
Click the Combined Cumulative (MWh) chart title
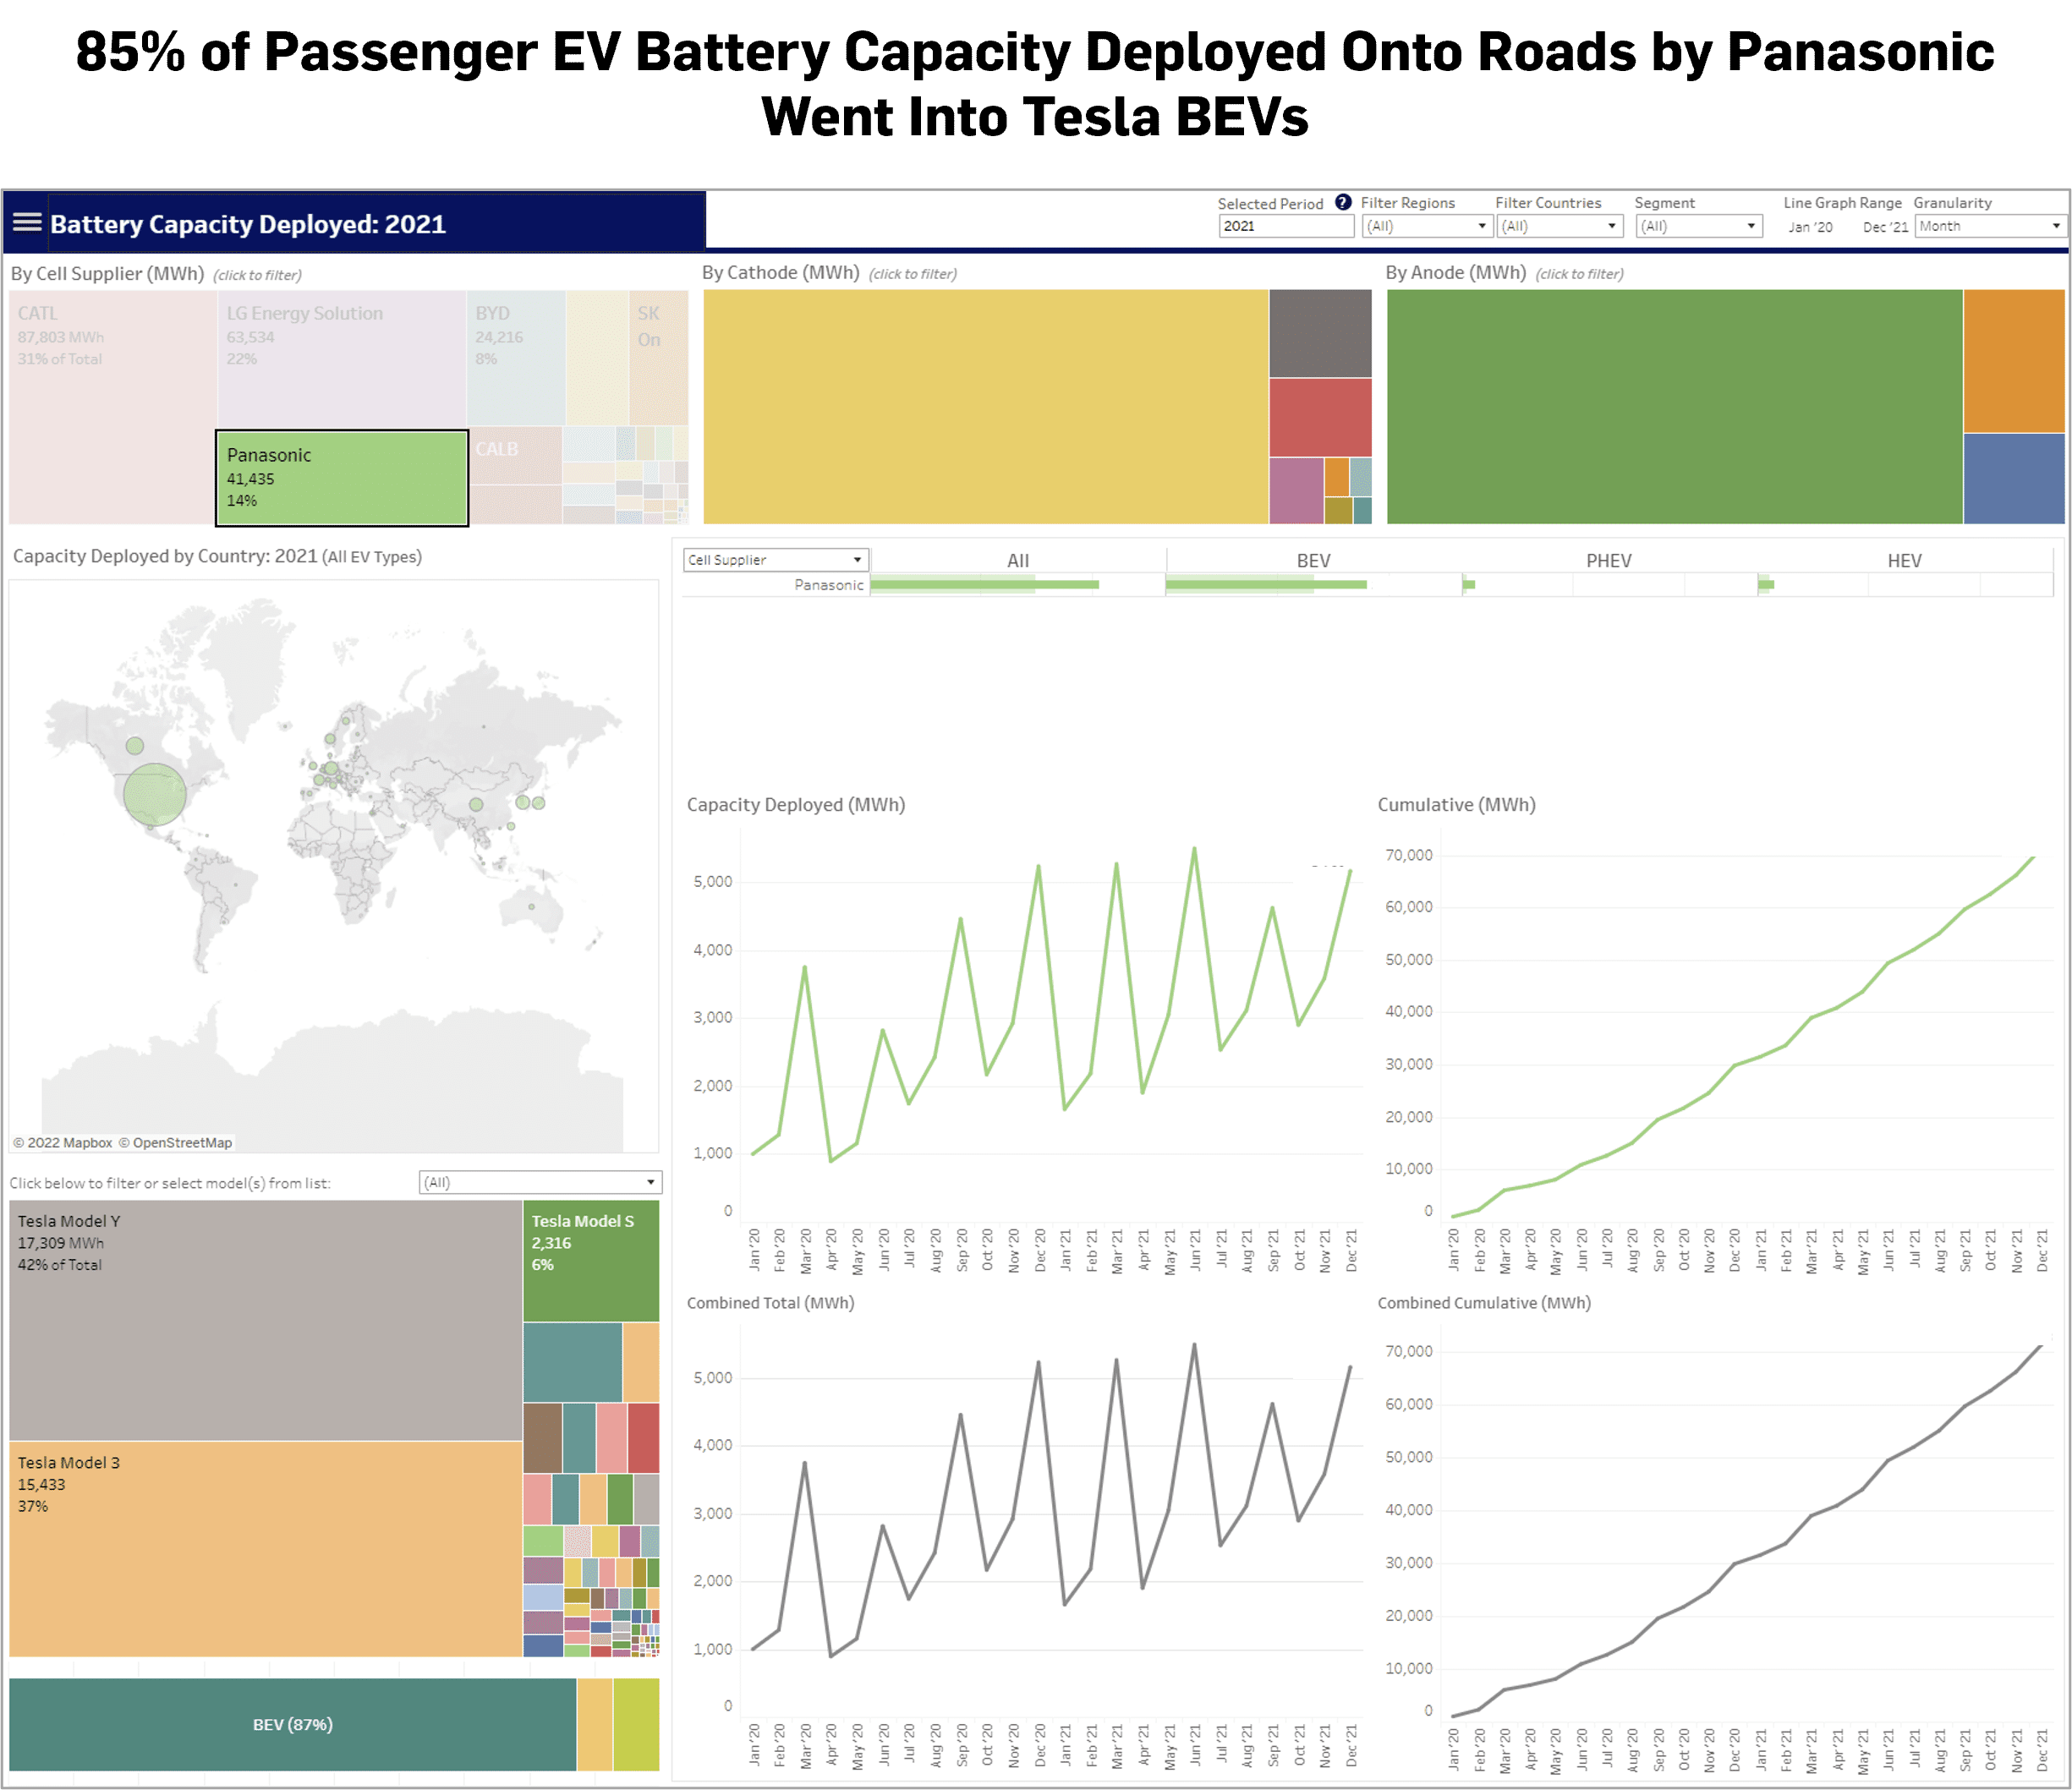[x=1484, y=1302]
